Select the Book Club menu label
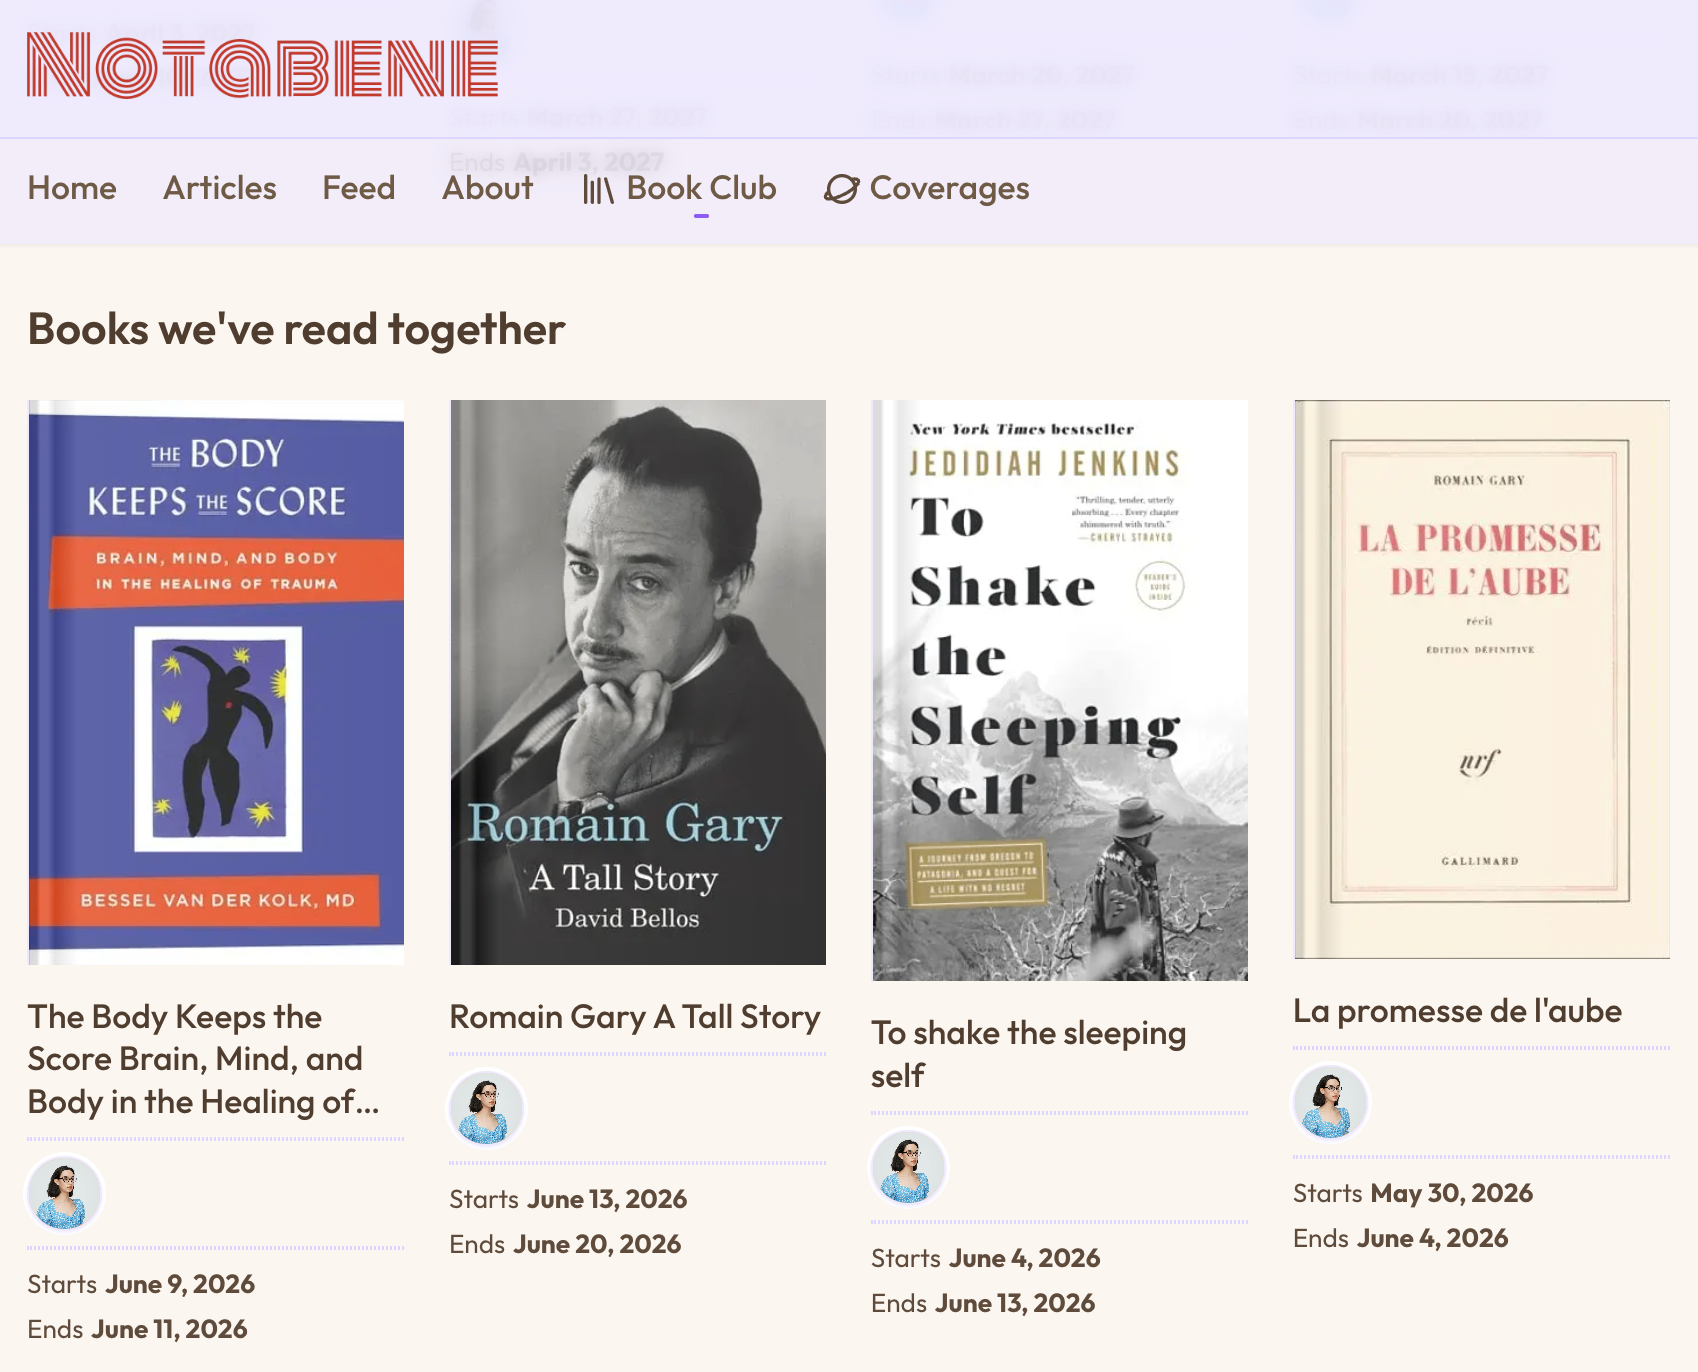1698x1372 pixels. point(702,188)
